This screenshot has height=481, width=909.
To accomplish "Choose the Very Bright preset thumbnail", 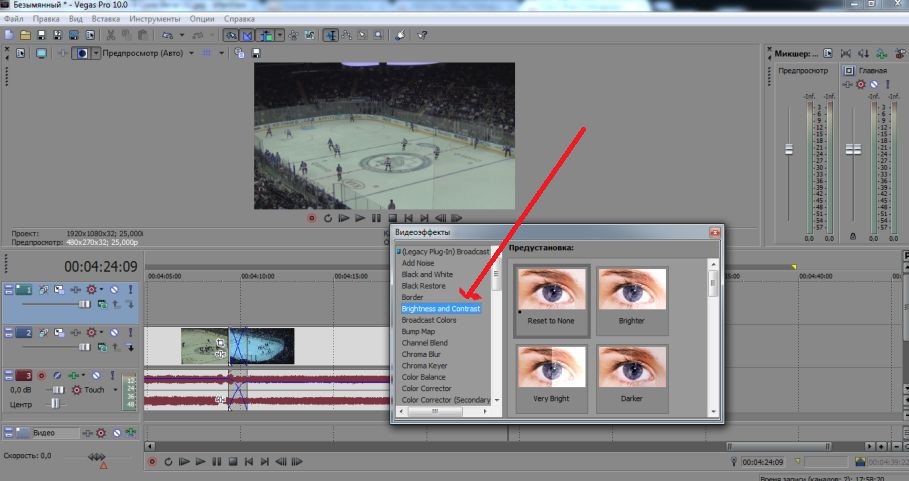I will click(551, 378).
